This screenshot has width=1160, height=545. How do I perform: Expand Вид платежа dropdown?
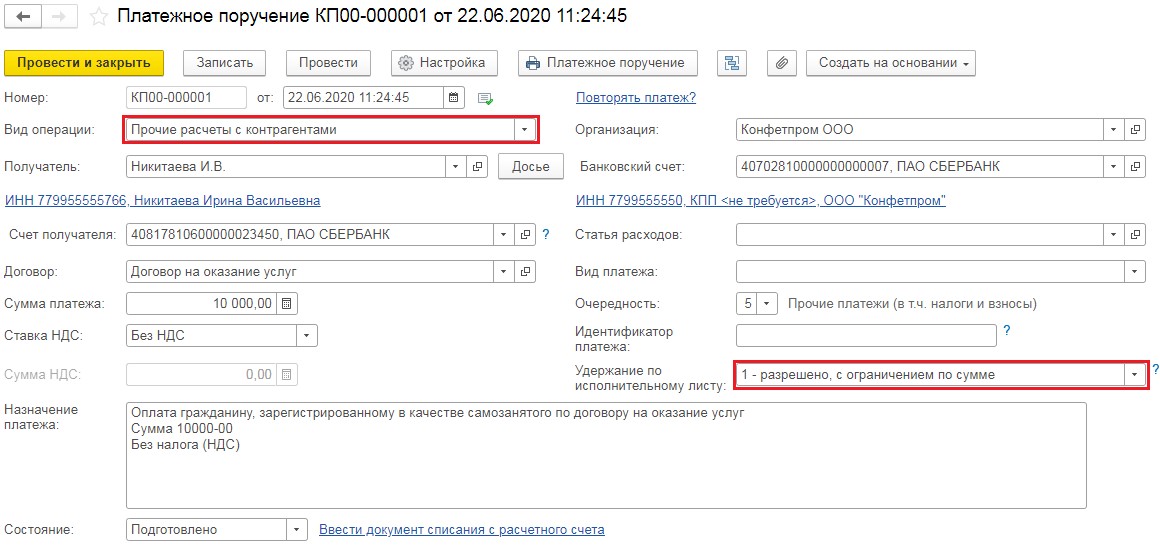click(1135, 271)
